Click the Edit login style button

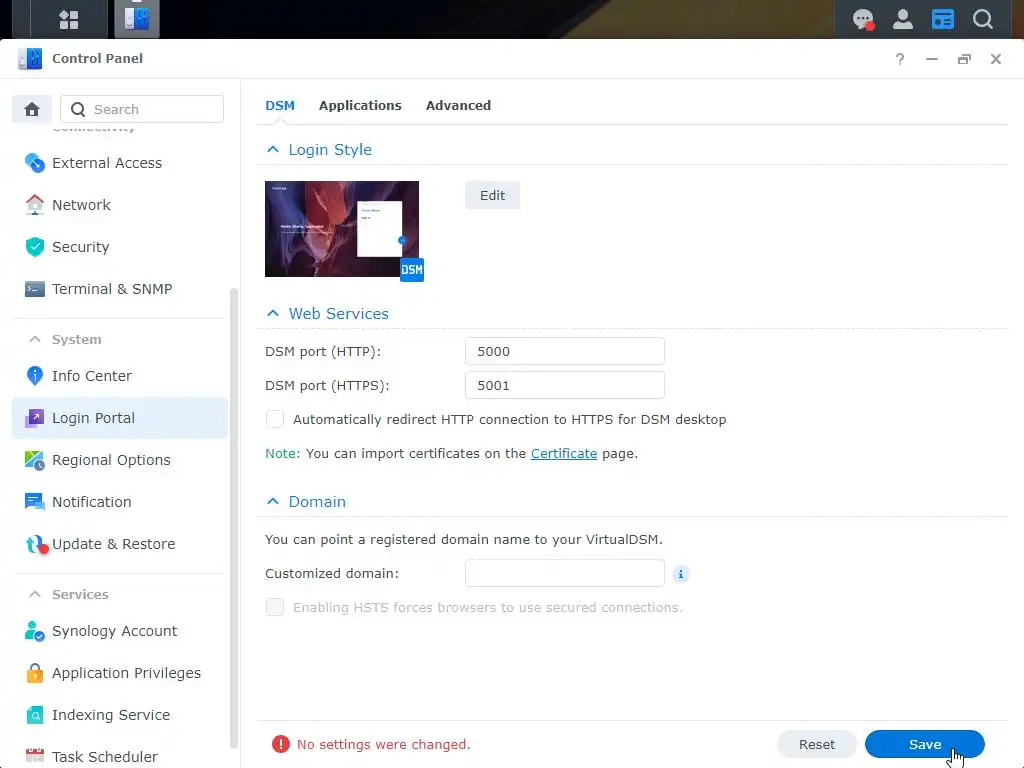pyautogui.click(x=492, y=195)
